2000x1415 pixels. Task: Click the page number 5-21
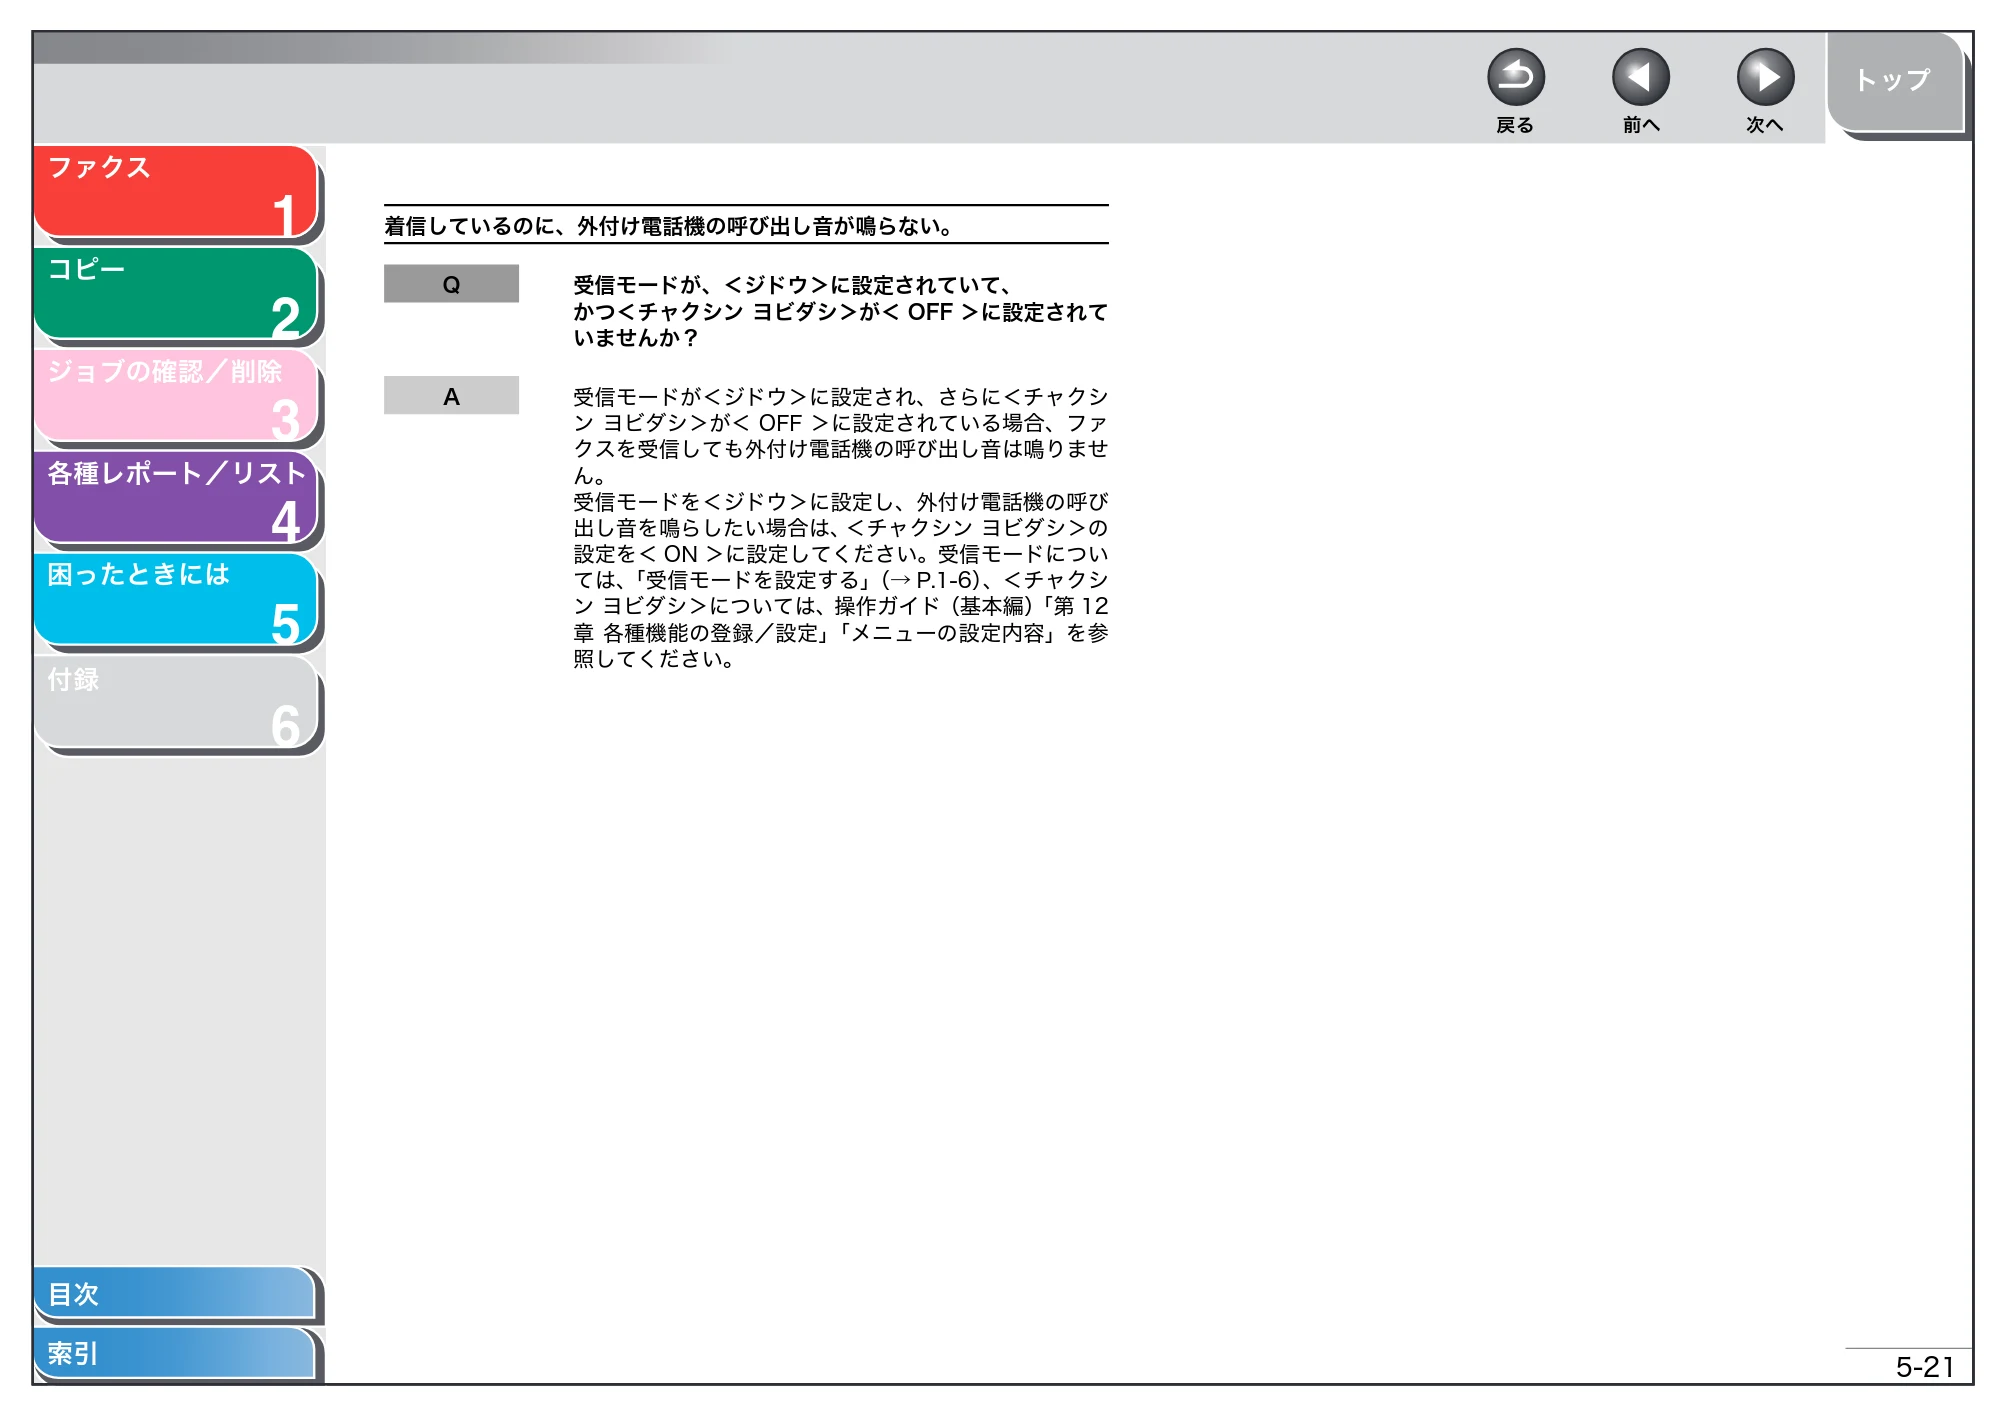pos(1925,1367)
